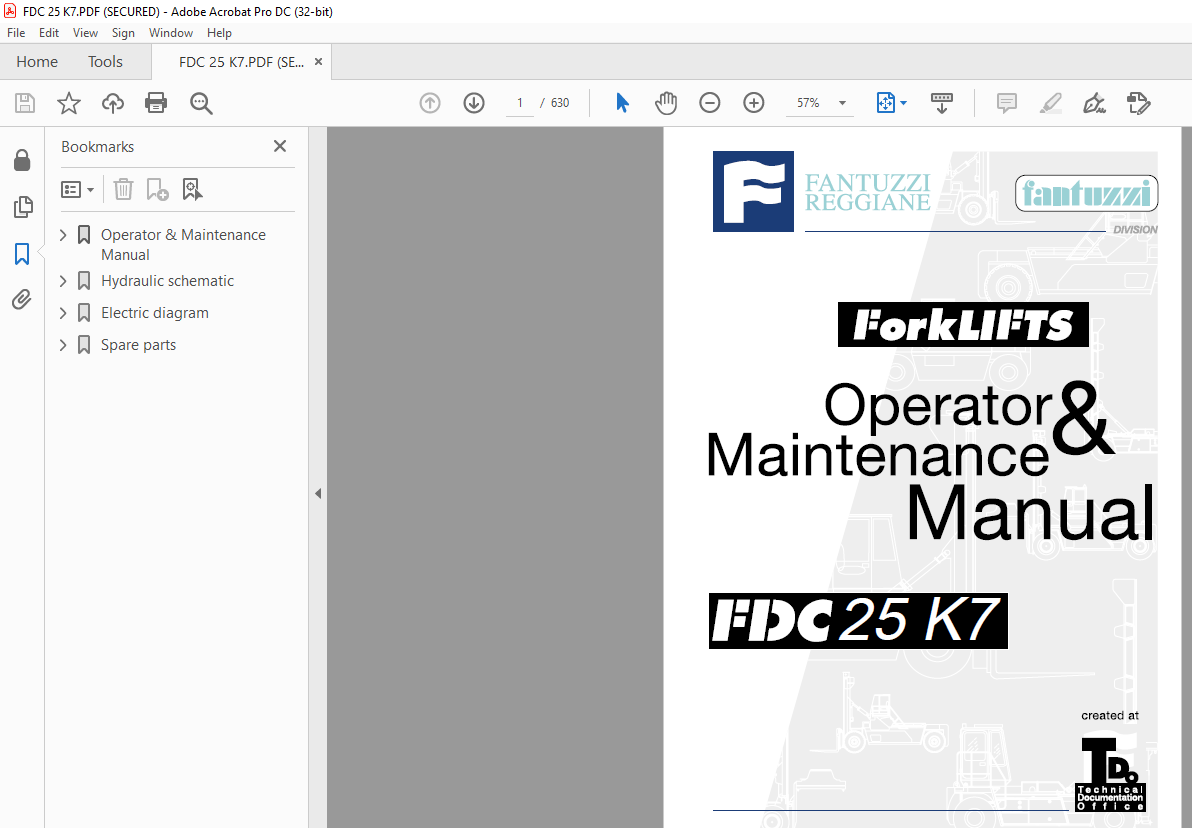This screenshot has height=828, width=1192.
Task: Open the File menu
Action: (x=16, y=33)
